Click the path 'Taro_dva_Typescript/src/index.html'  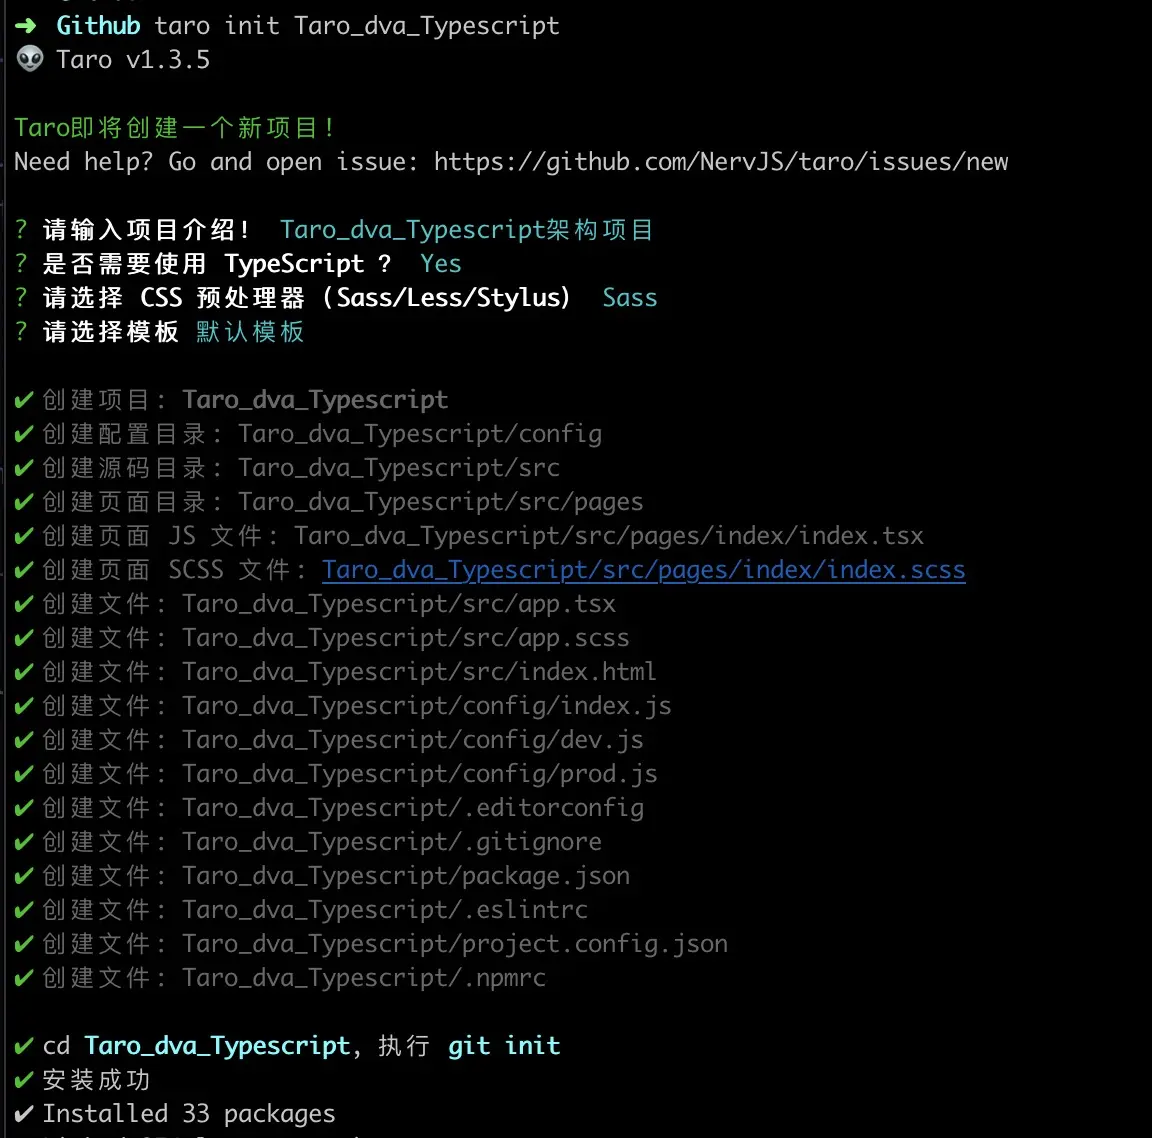click(x=420, y=672)
